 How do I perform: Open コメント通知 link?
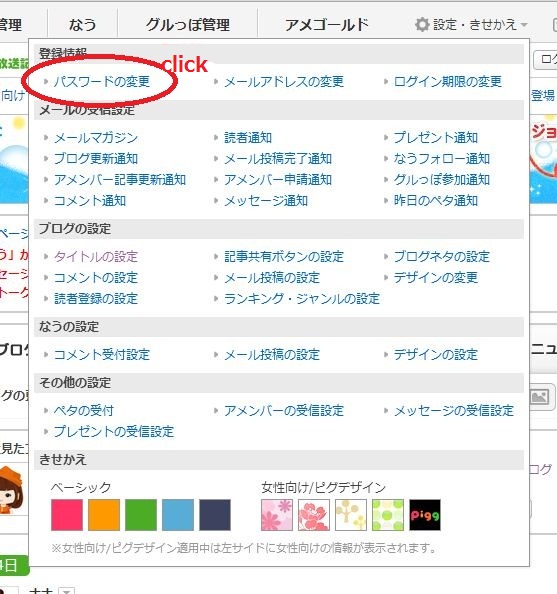90,201
